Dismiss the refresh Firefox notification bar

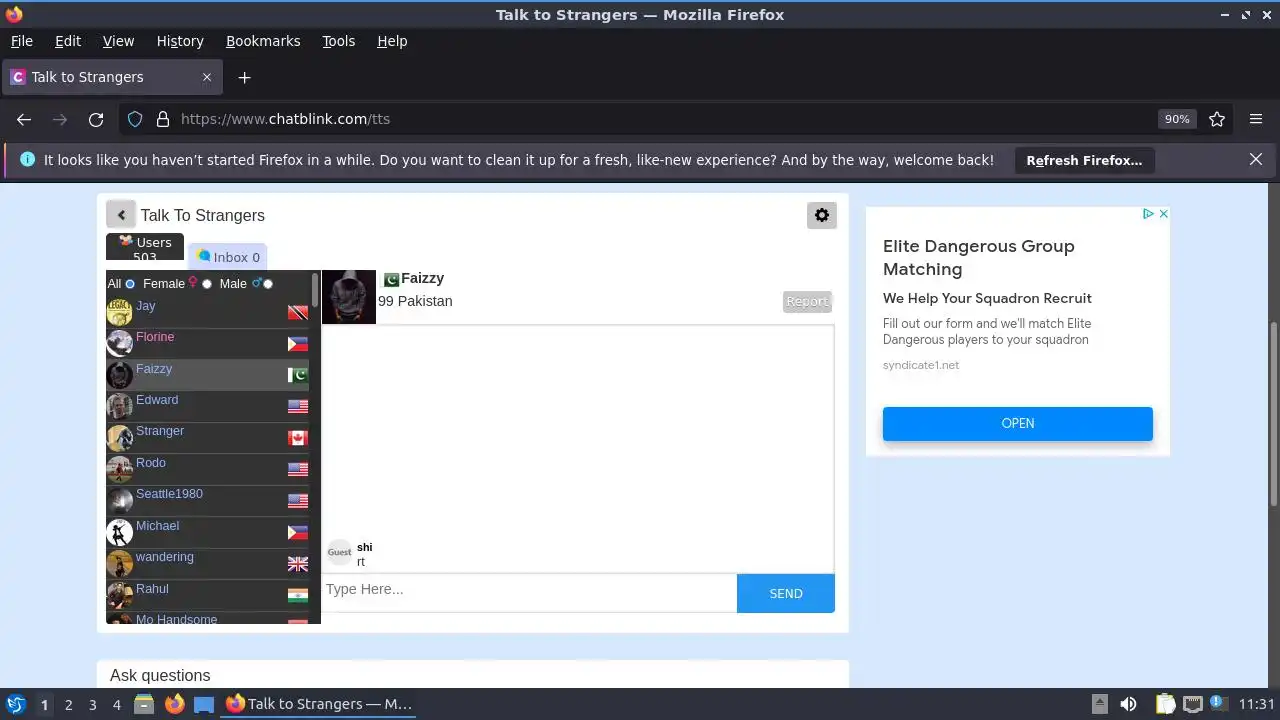[x=1256, y=159]
